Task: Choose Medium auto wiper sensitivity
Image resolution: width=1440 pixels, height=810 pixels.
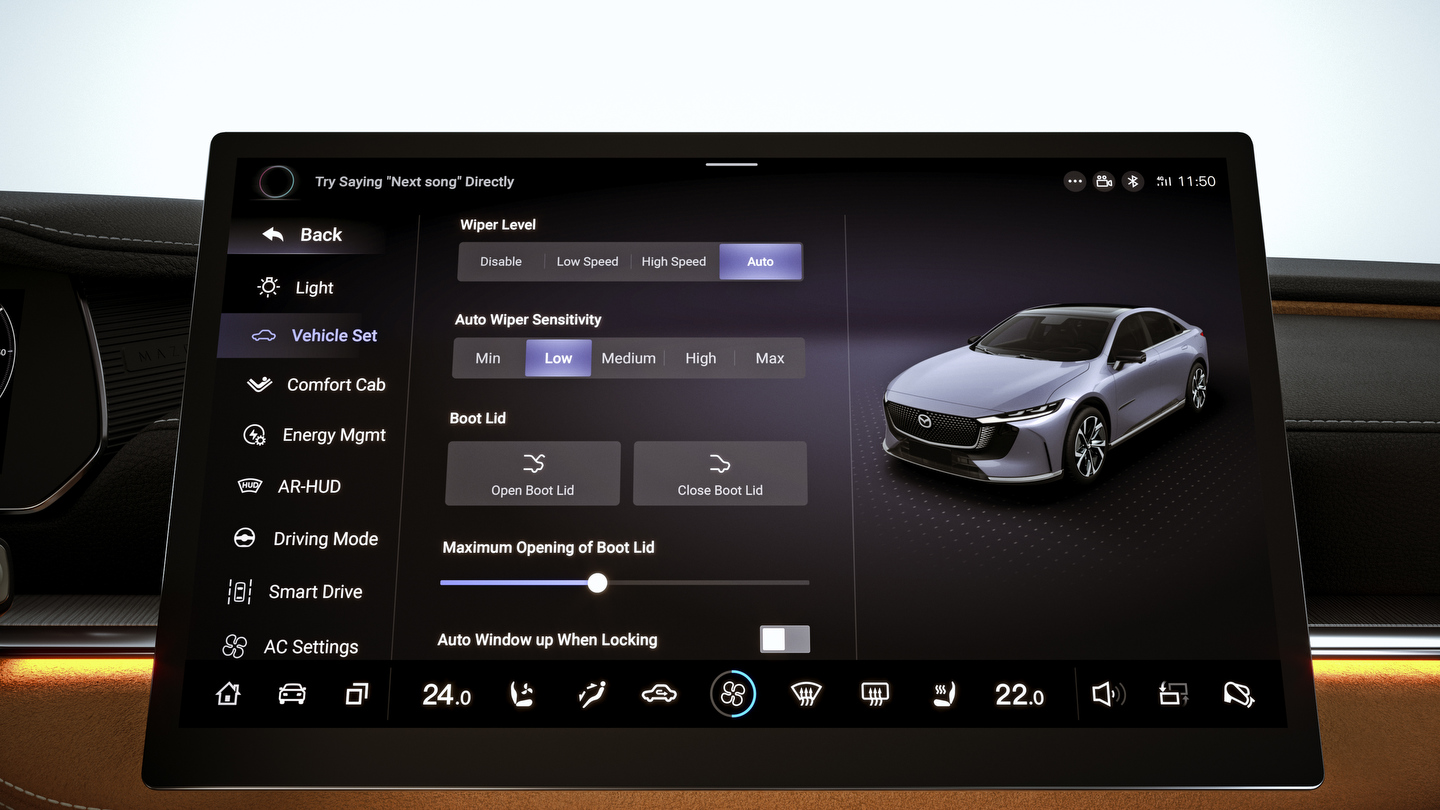Action: pos(628,358)
